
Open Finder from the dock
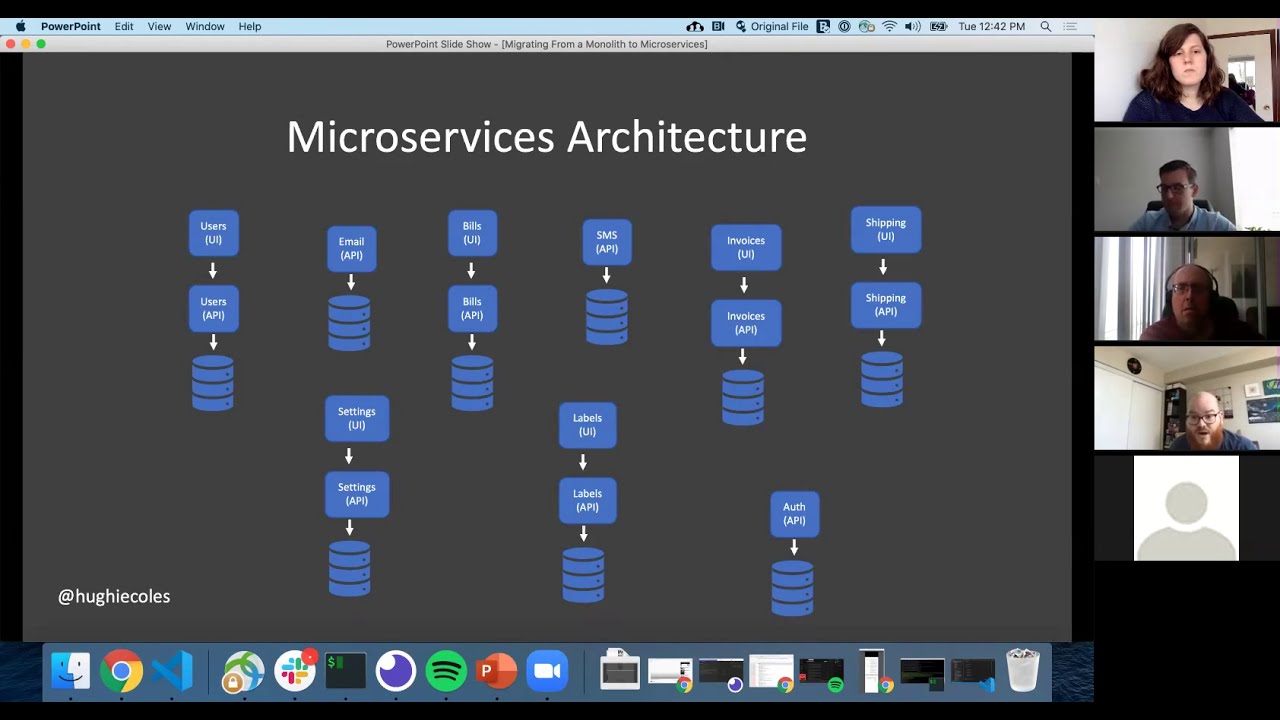(70, 671)
